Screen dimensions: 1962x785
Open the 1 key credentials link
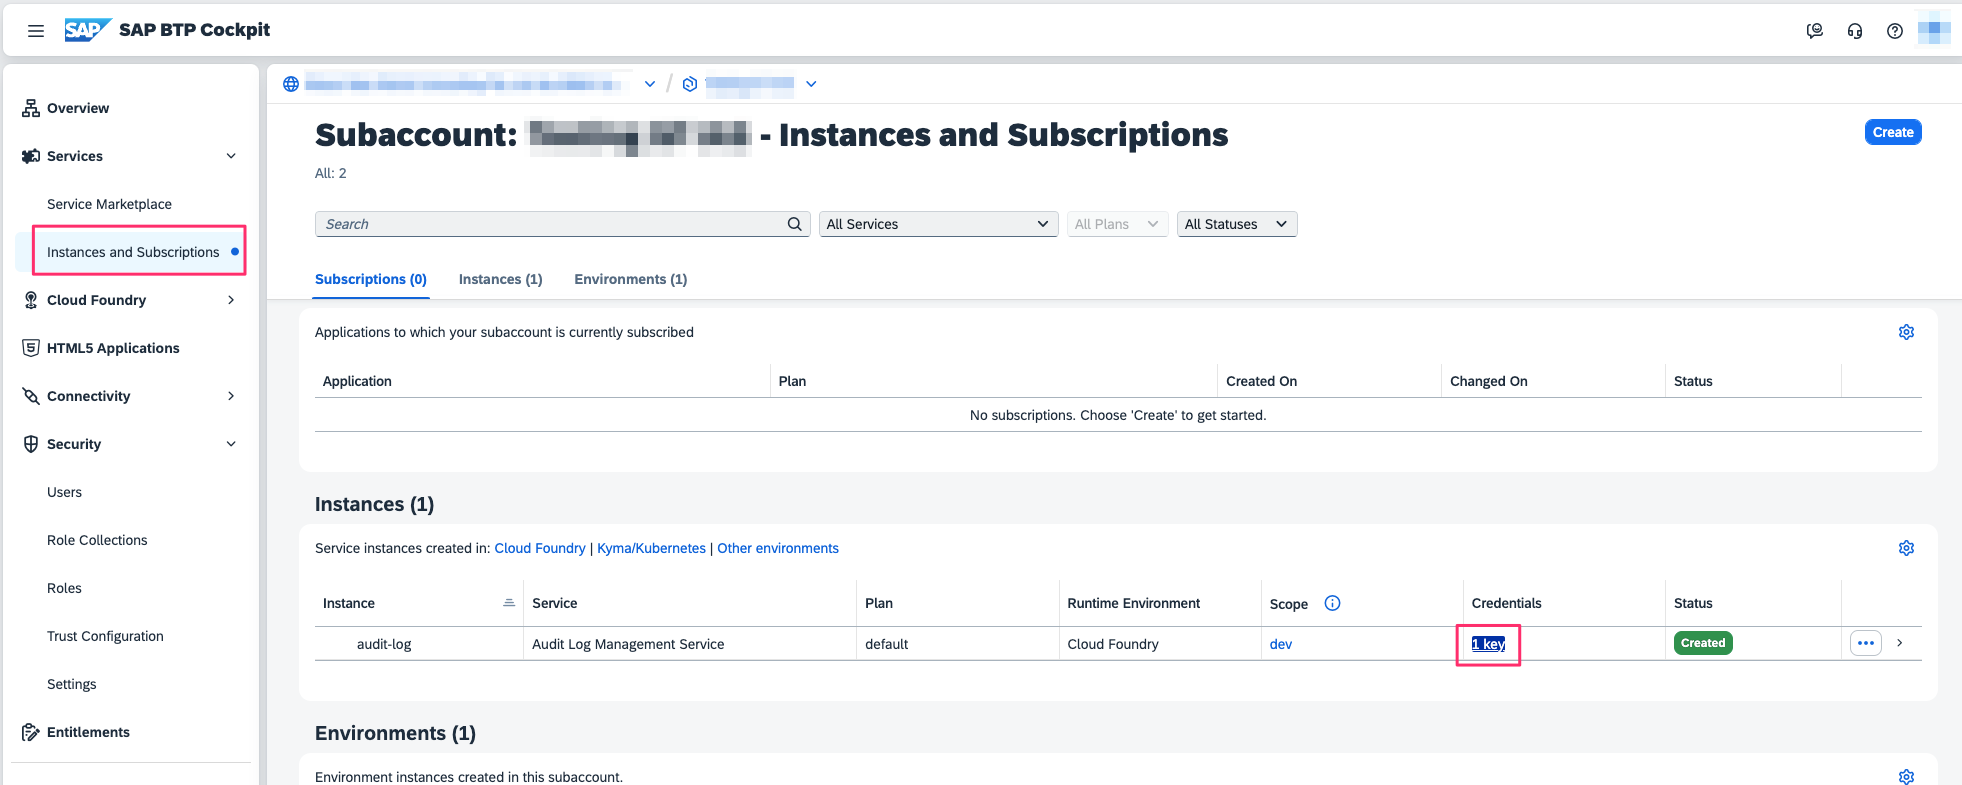[x=1488, y=644]
